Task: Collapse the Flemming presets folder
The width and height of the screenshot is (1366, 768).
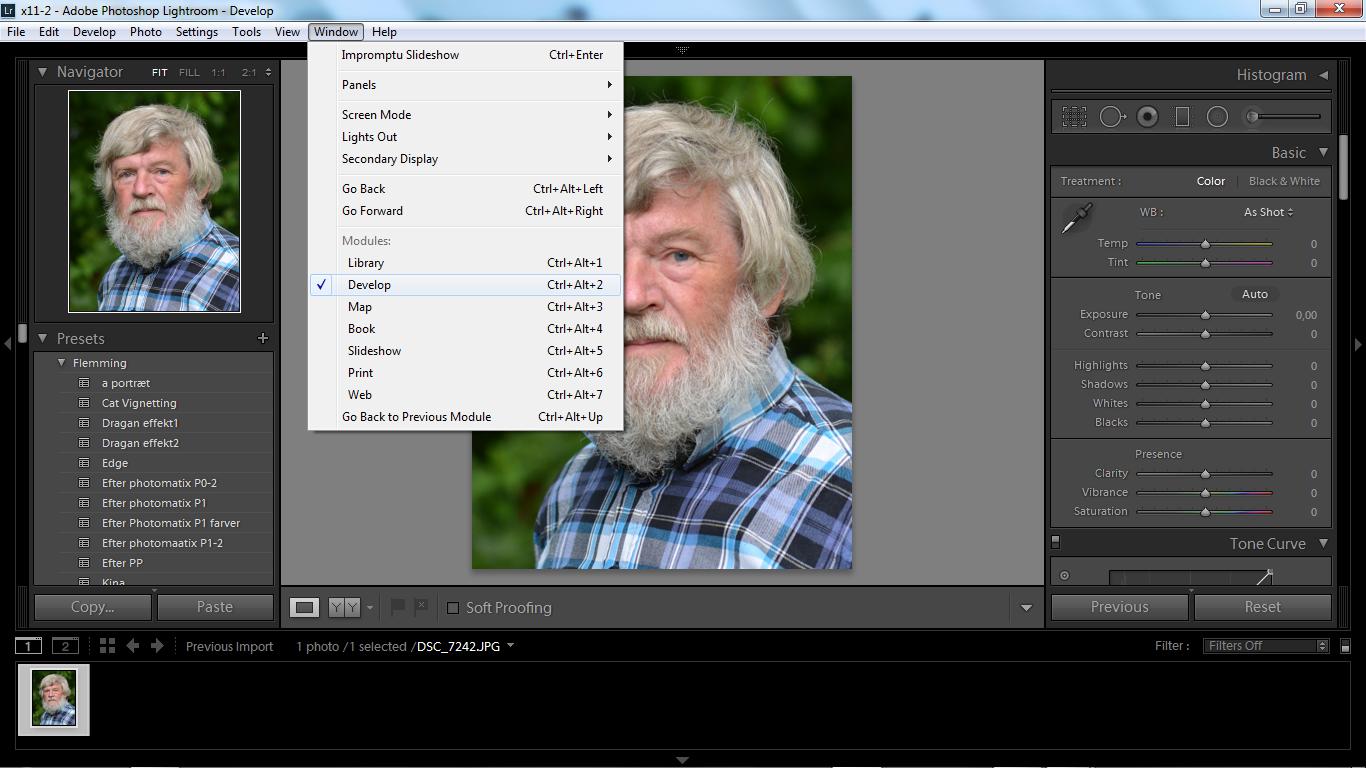Action: click(62, 363)
